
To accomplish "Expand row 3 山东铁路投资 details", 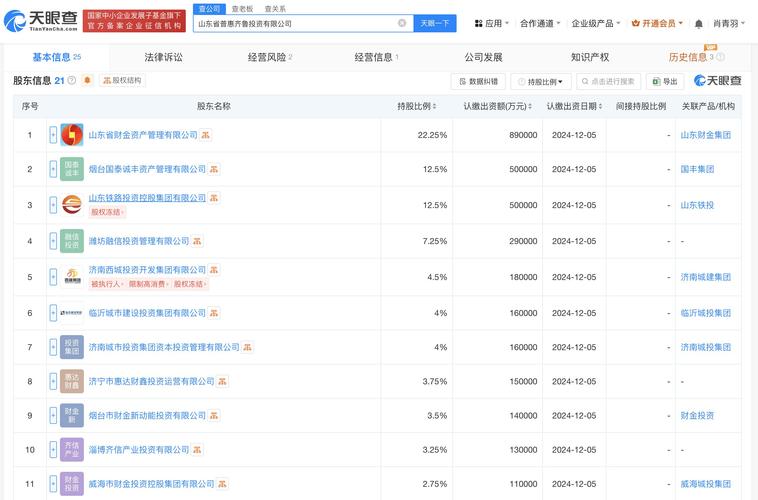I will (x=53, y=205).
